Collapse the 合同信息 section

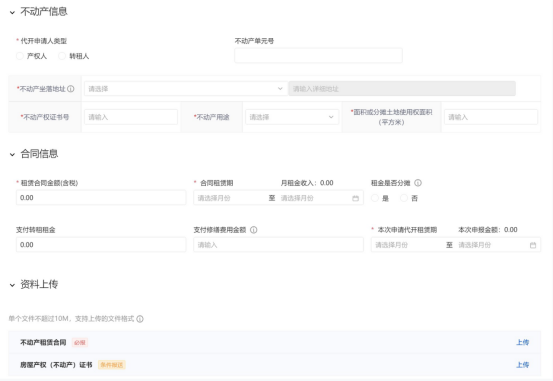[x=12, y=155]
